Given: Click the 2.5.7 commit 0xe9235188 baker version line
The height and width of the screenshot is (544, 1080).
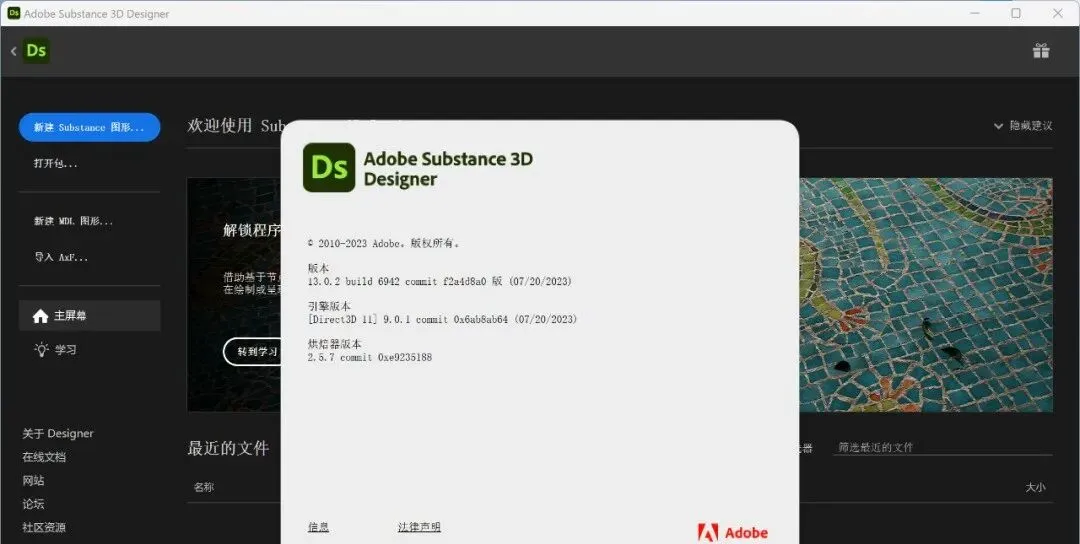Looking at the screenshot, I should pos(370,357).
